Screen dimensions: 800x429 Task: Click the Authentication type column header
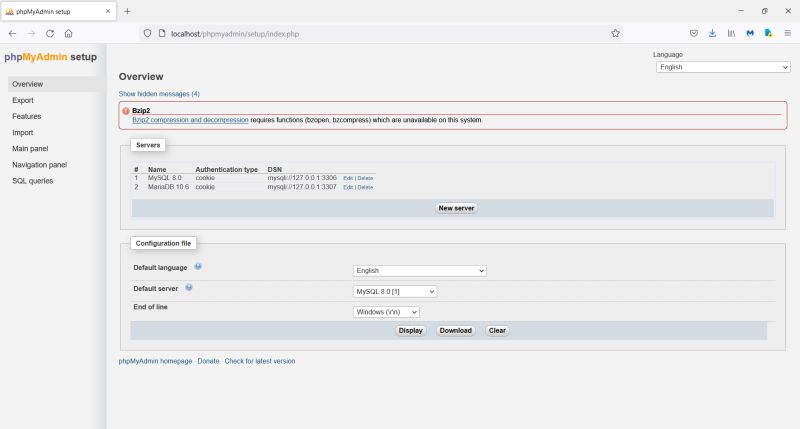click(227, 169)
